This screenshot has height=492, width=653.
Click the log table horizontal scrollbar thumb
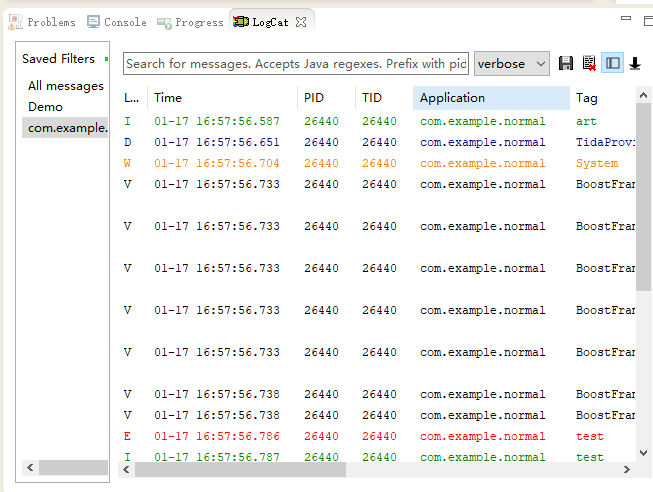[x=240, y=470]
